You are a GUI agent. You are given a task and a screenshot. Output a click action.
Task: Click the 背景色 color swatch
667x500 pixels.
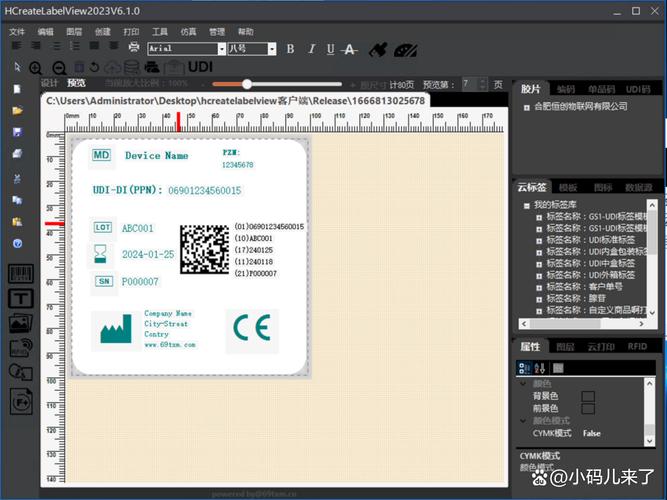click(588, 397)
